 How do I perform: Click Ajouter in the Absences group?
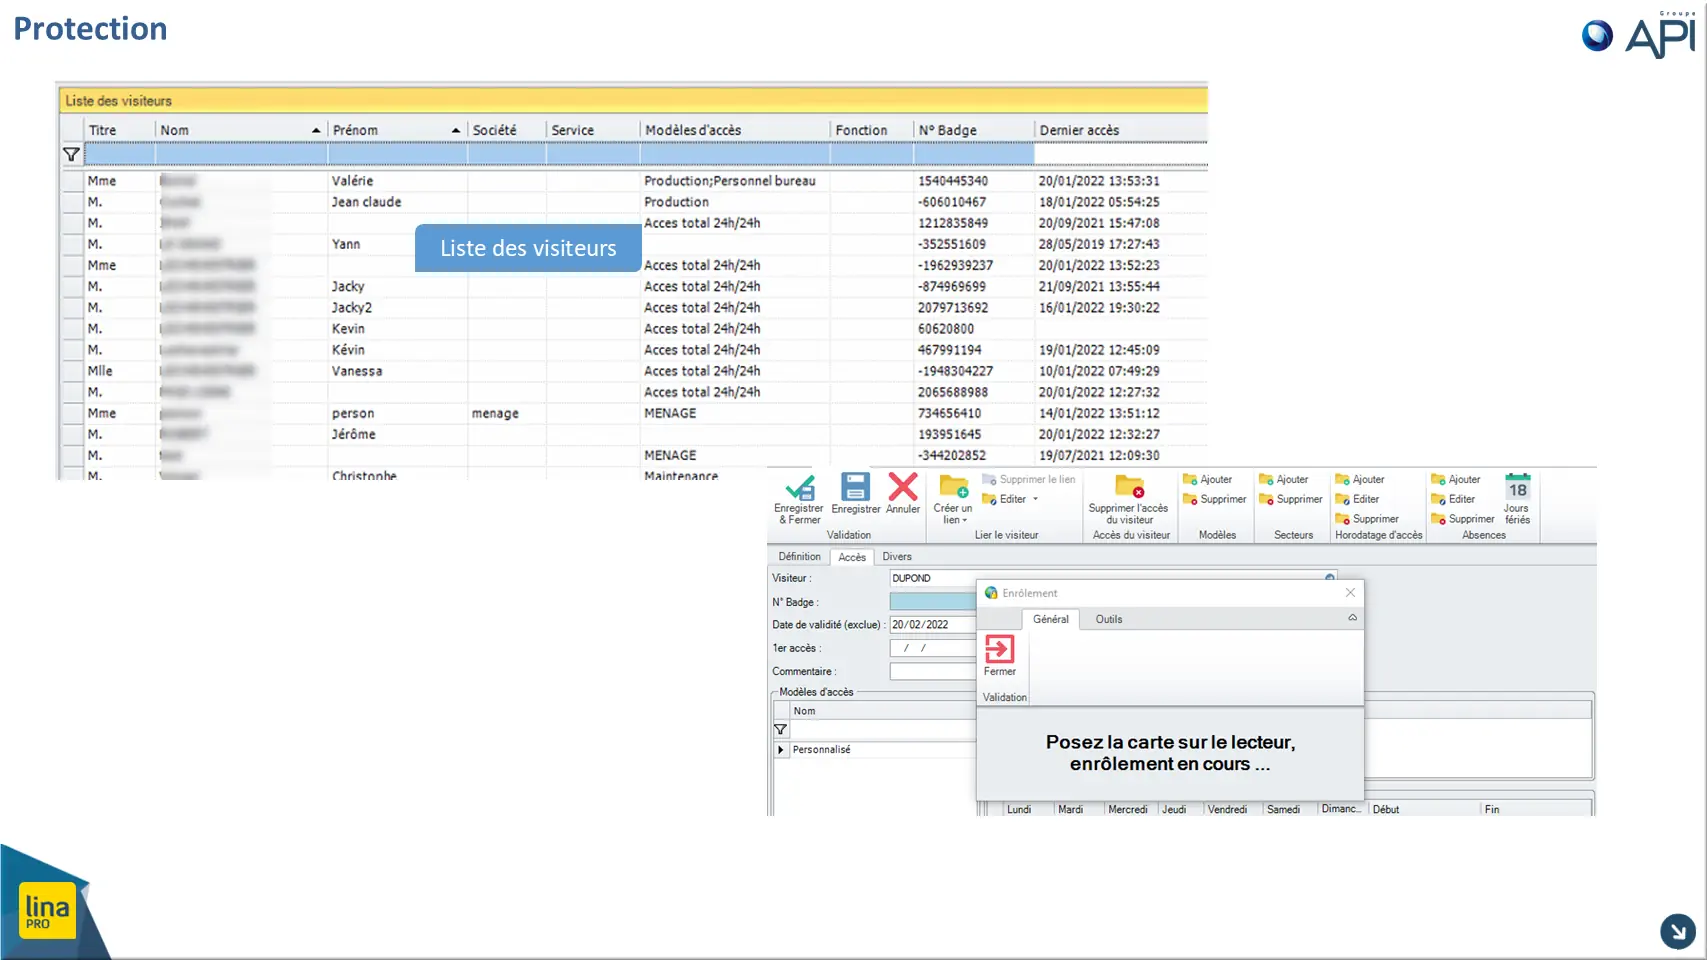(1455, 480)
